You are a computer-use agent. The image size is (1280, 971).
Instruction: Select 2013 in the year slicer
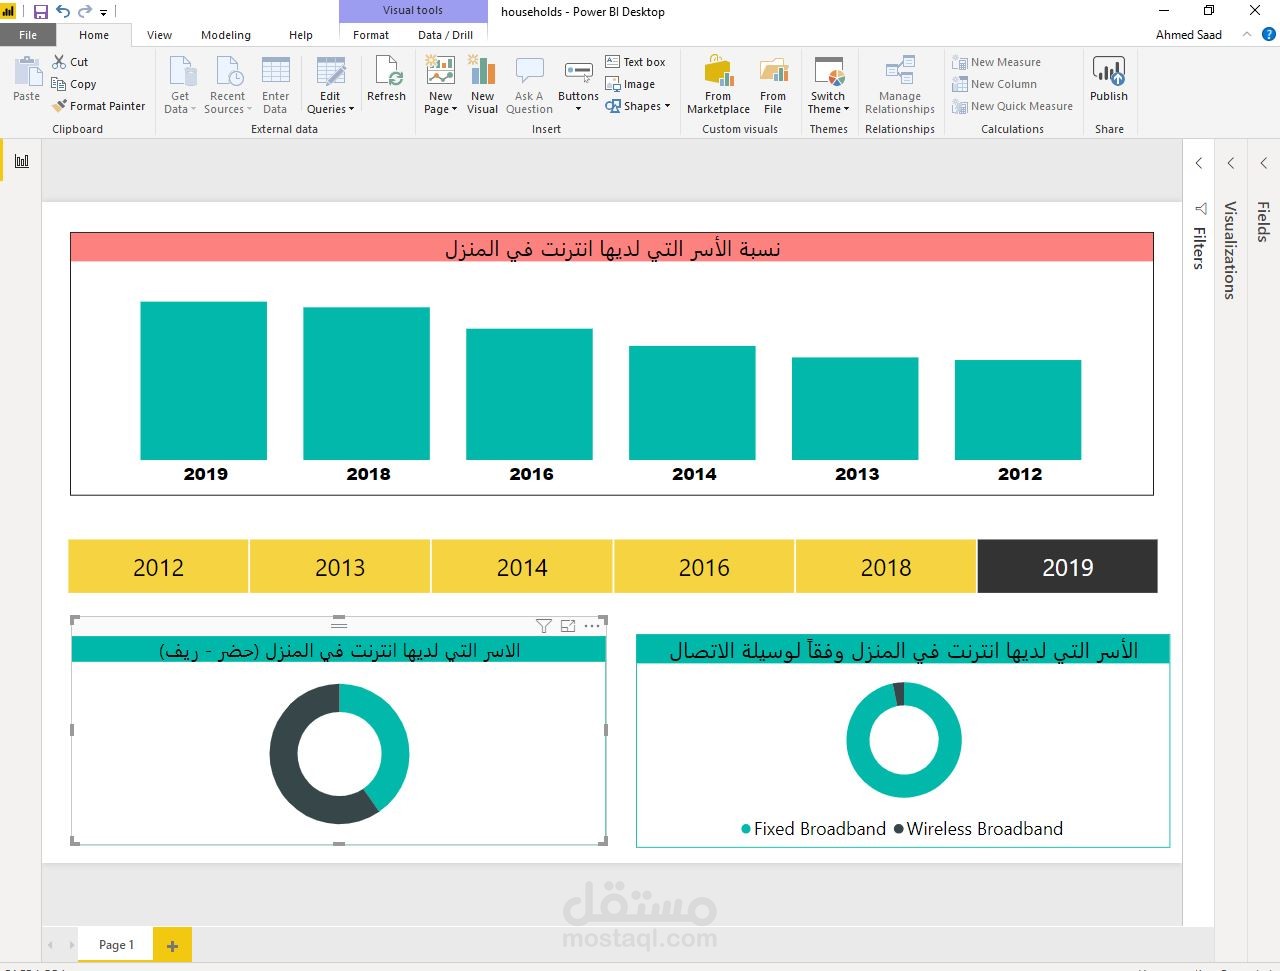(340, 566)
